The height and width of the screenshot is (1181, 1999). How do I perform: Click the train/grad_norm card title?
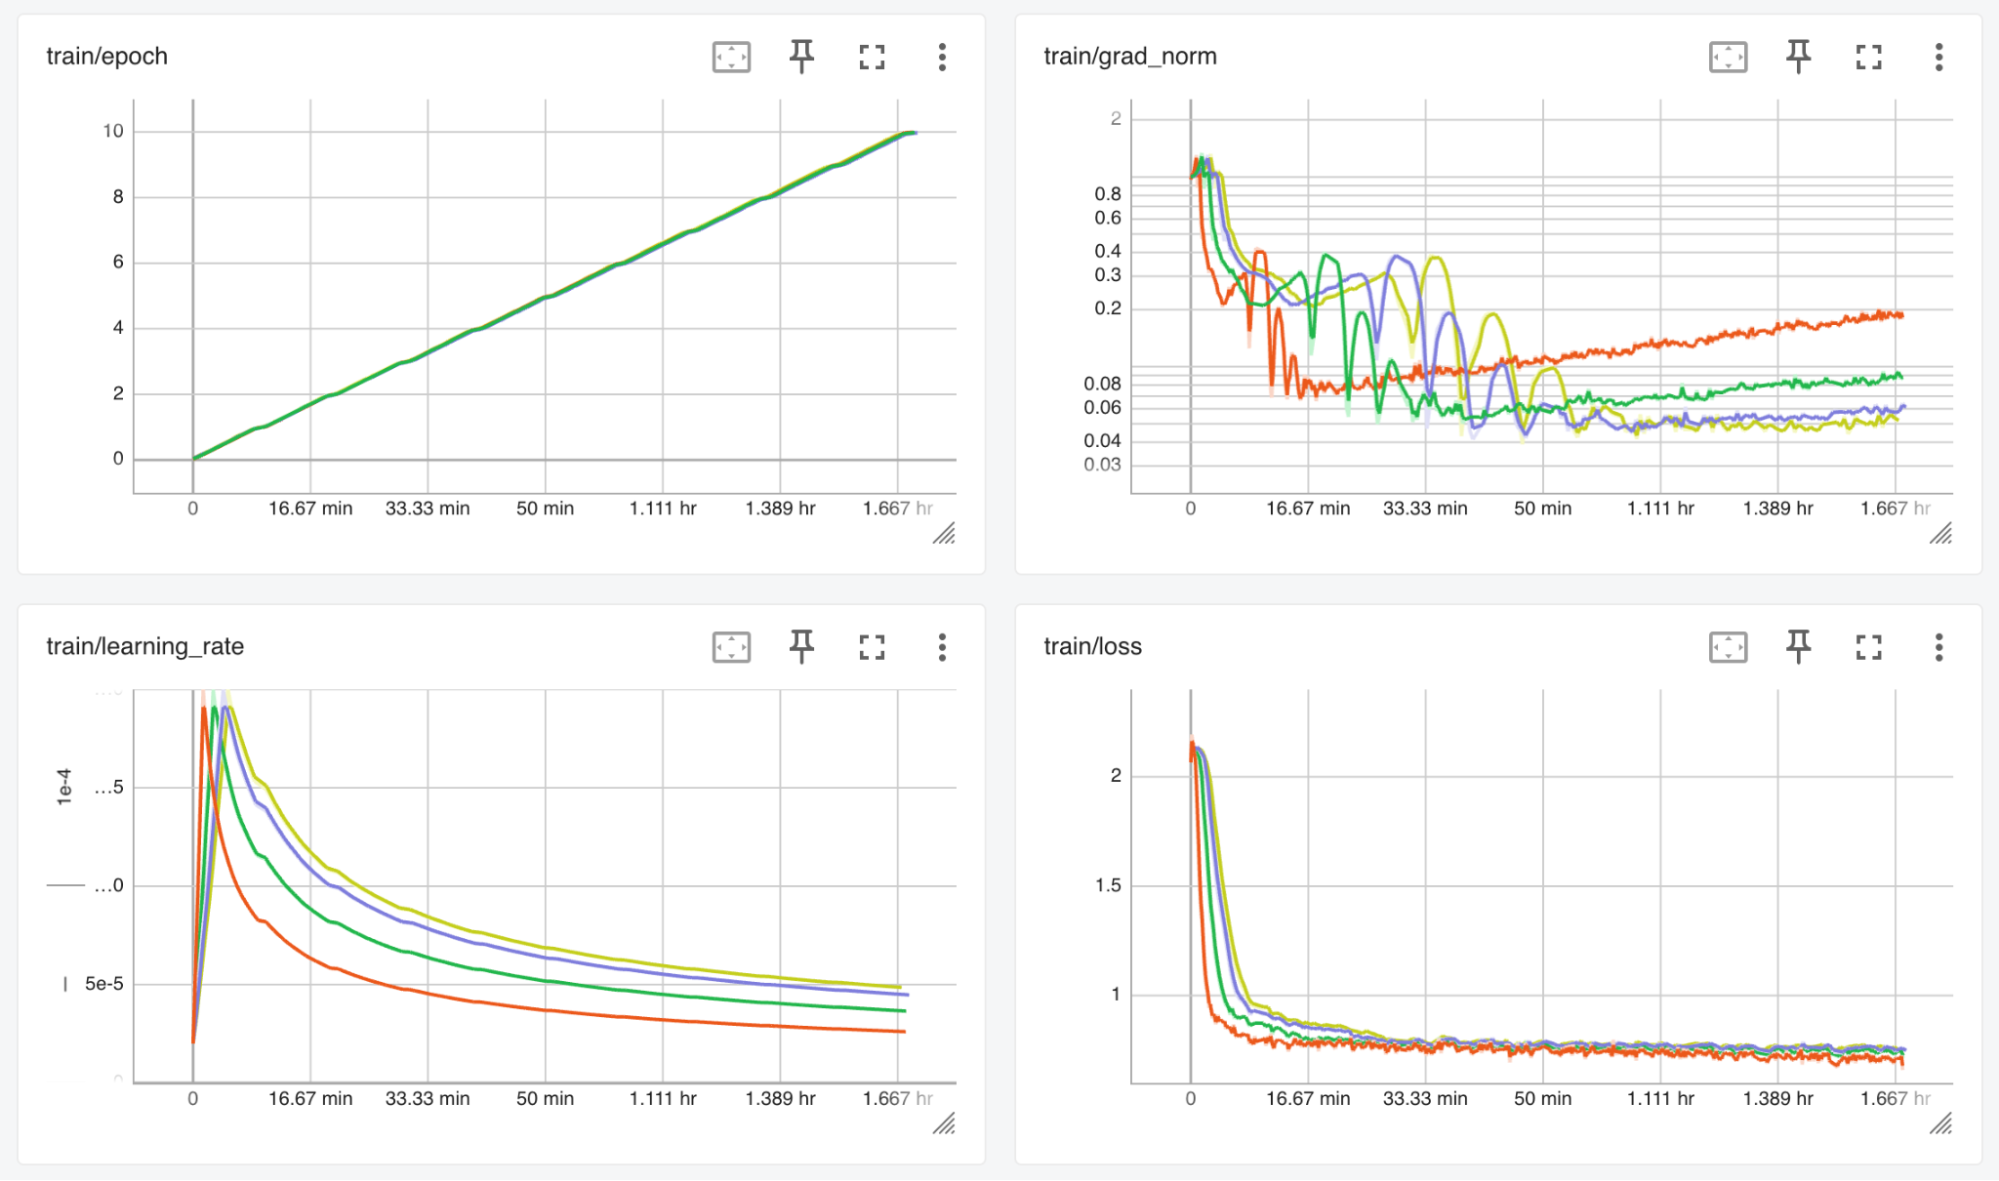point(1129,56)
